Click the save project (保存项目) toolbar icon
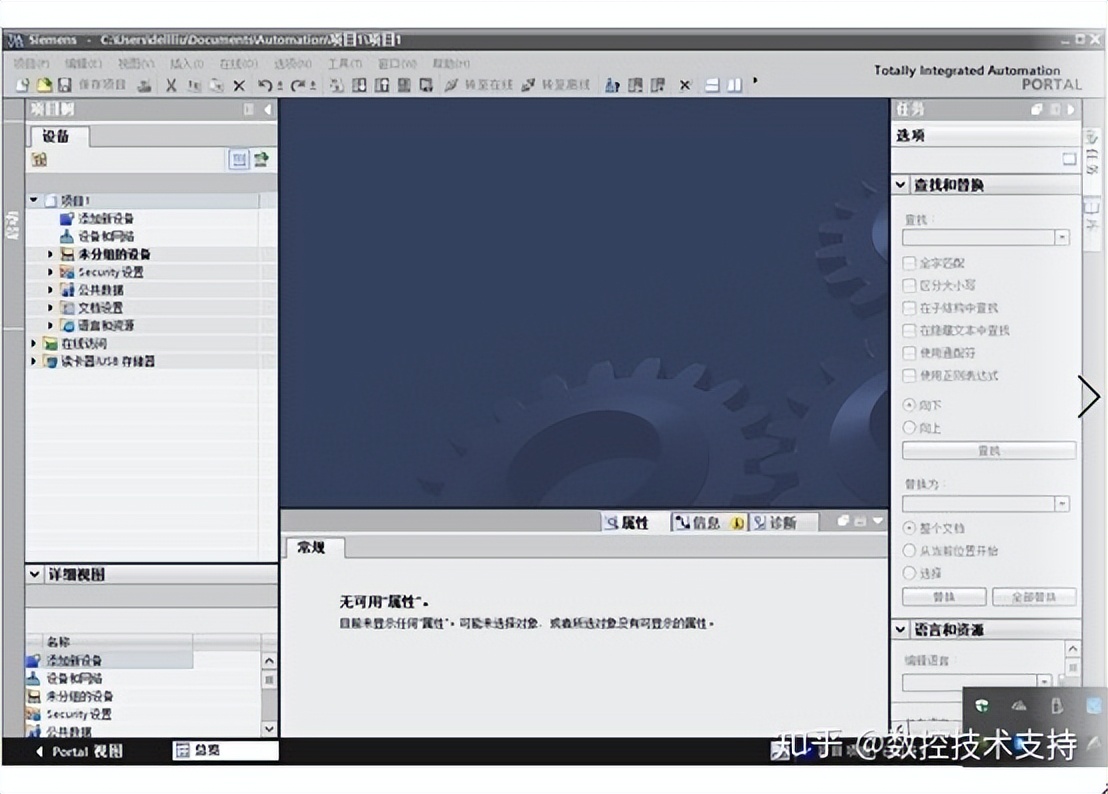 point(65,85)
